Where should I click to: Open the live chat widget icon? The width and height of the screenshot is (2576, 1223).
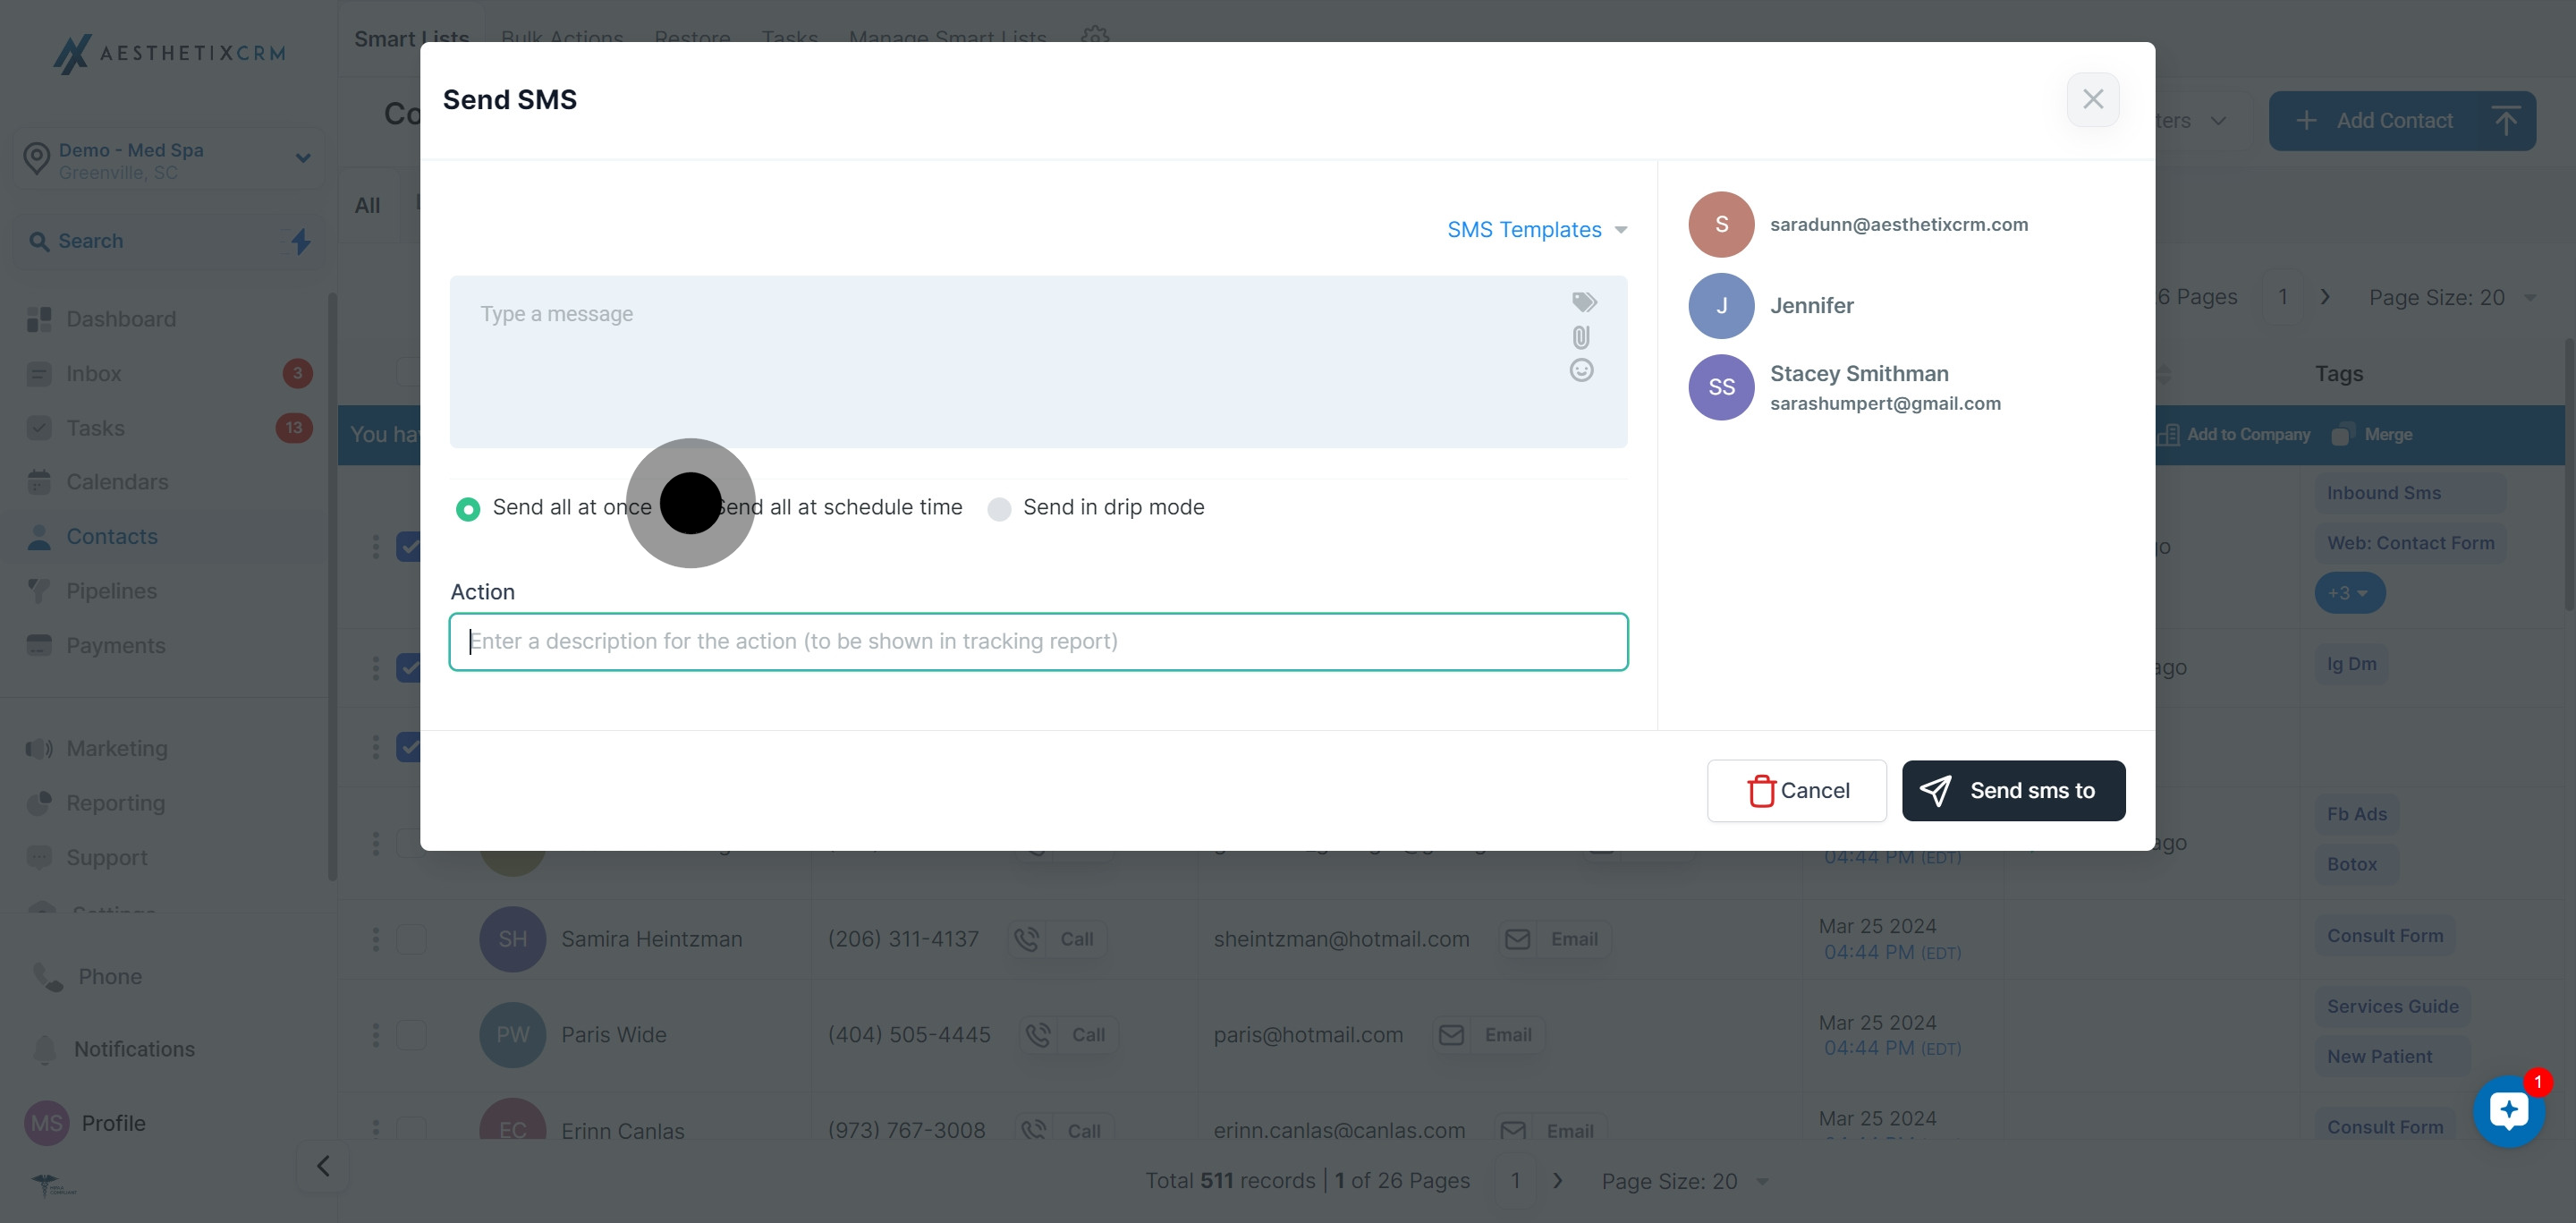[2508, 1110]
